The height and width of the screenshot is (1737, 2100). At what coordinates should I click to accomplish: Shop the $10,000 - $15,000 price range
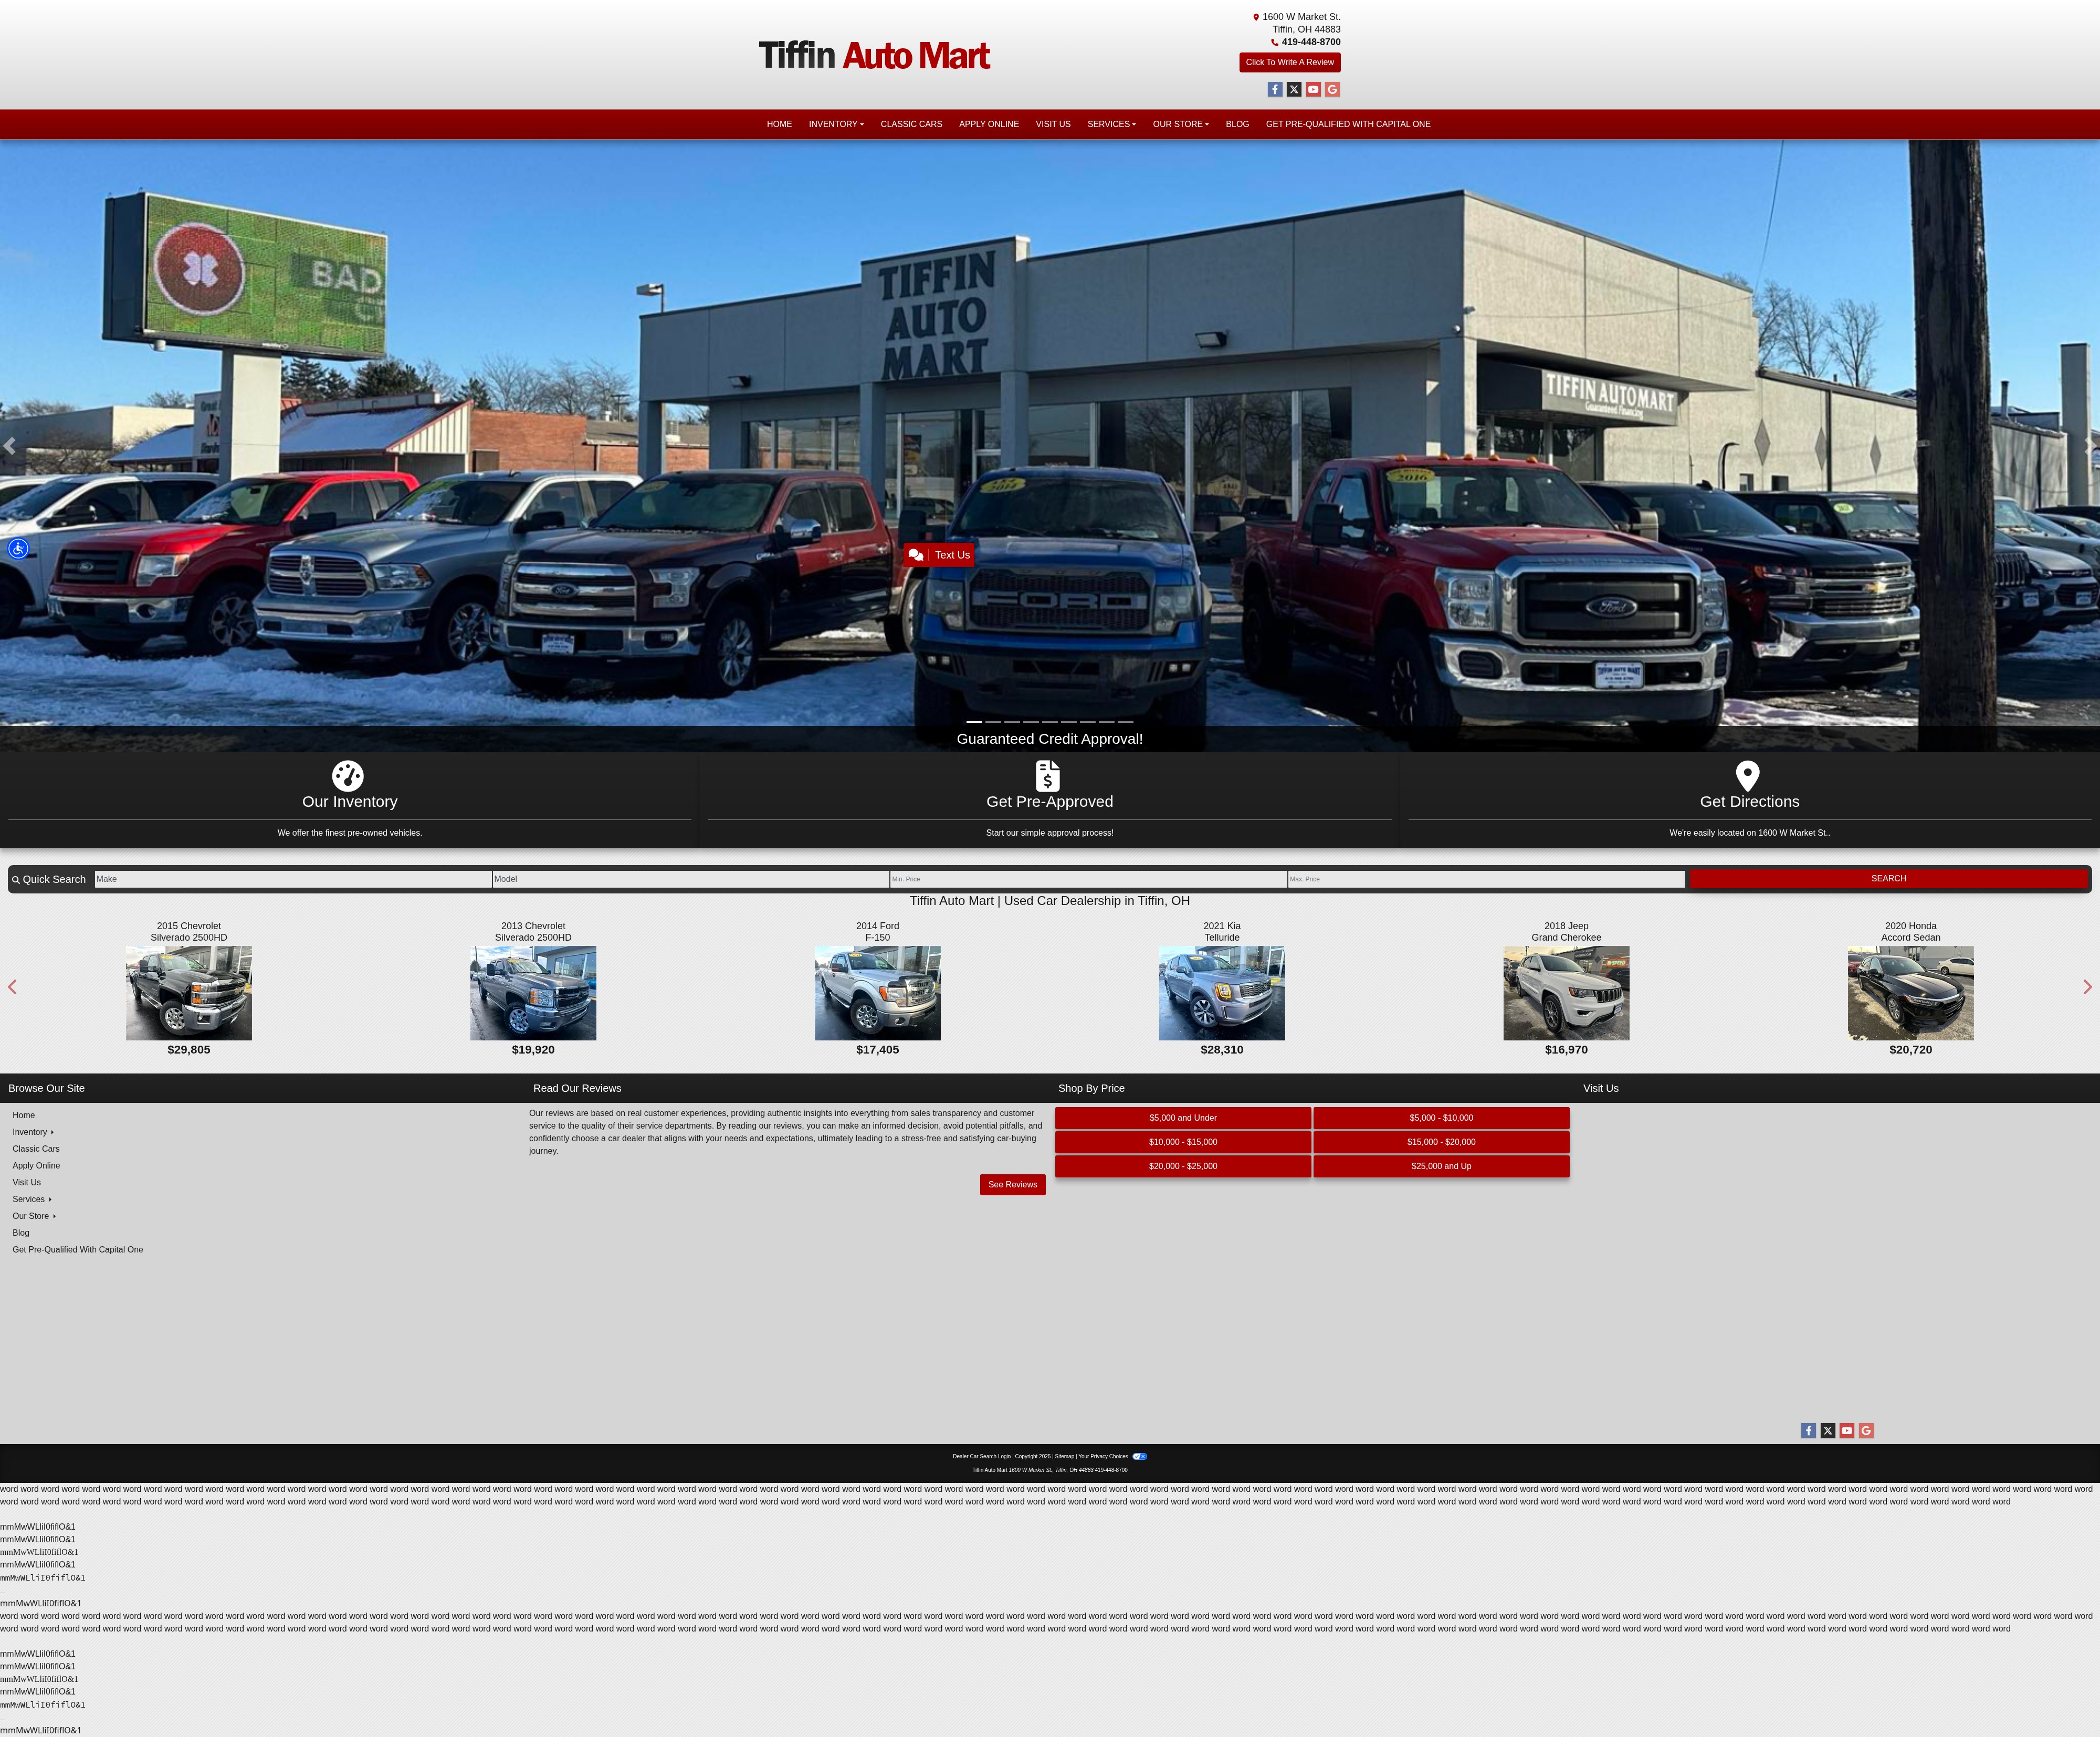click(x=1183, y=1142)
